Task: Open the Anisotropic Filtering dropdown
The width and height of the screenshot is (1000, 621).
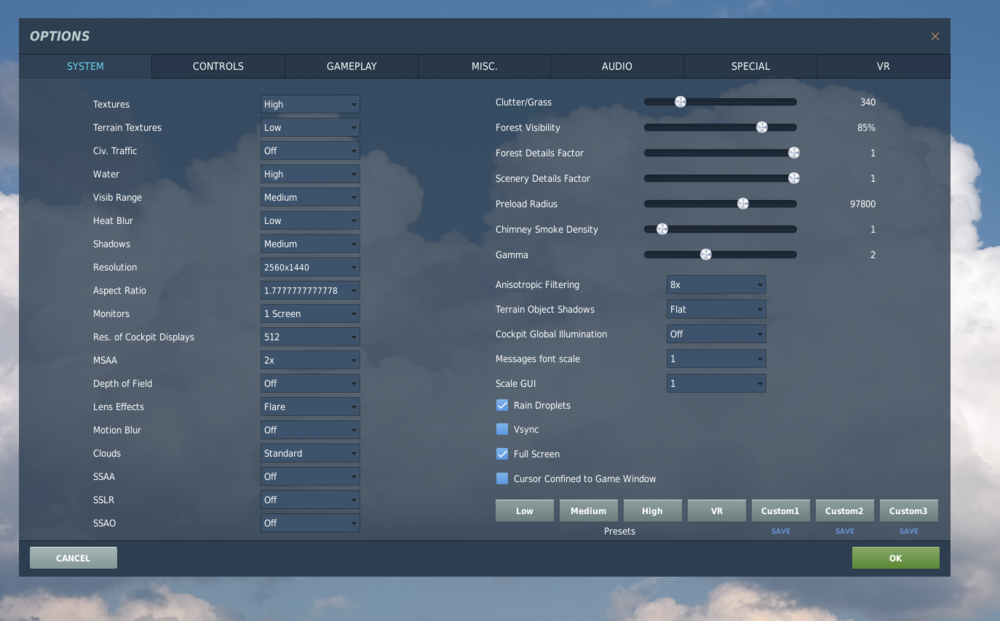Action: pos(716,284)
